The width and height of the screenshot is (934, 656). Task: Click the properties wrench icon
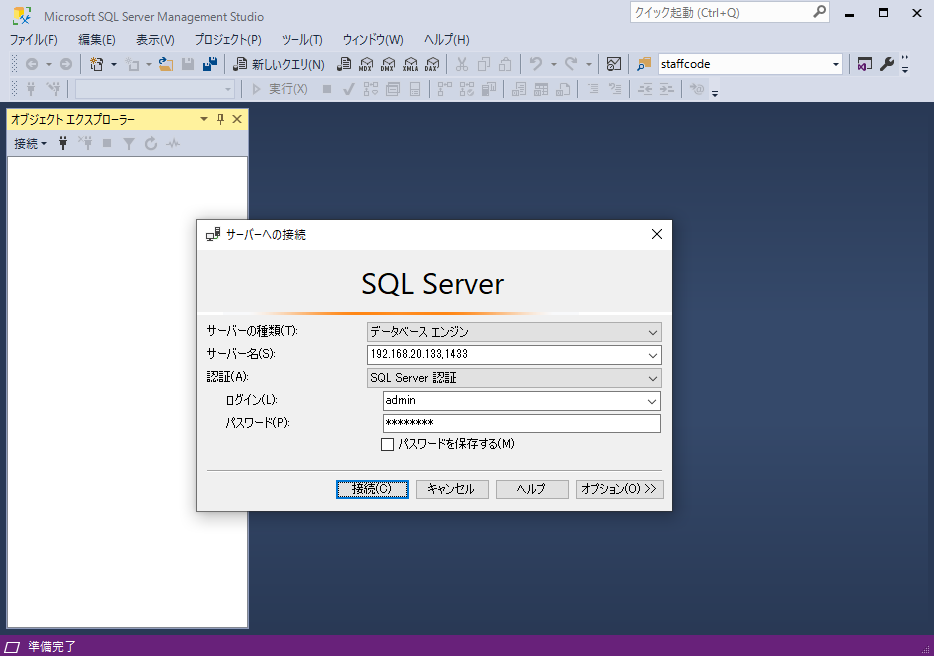pos(887,64)
